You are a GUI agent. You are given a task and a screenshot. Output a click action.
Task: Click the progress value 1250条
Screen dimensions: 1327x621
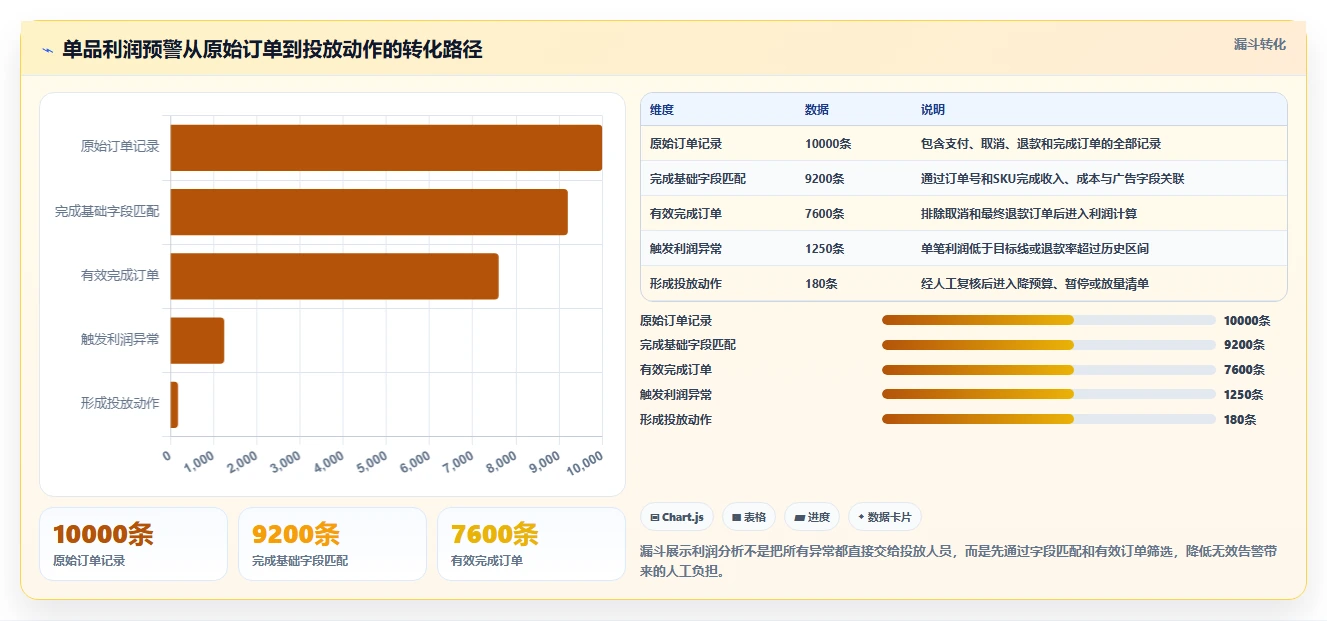pos(1244,395)
